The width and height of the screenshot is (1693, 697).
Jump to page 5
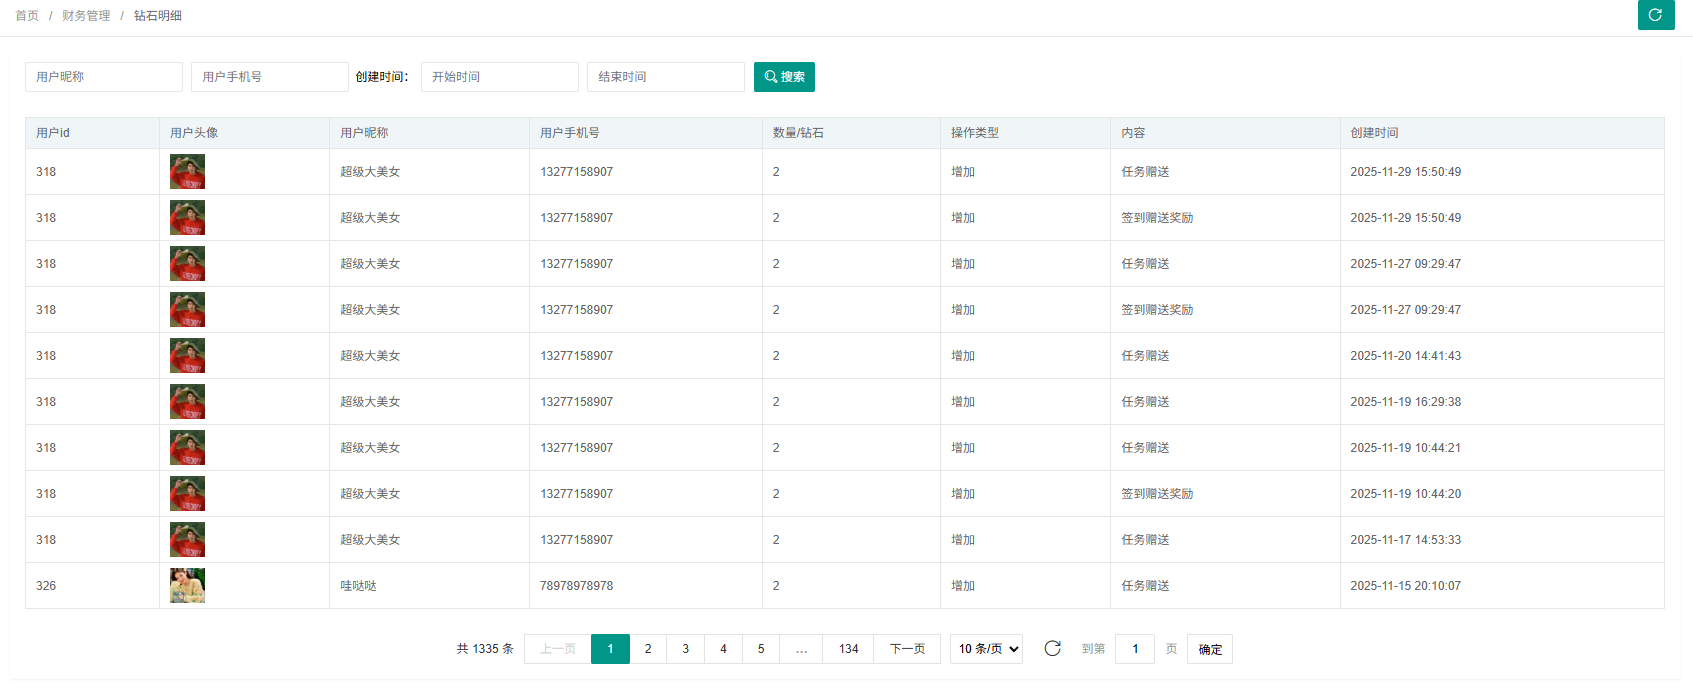pyautogui.click(x=761, y=649)
